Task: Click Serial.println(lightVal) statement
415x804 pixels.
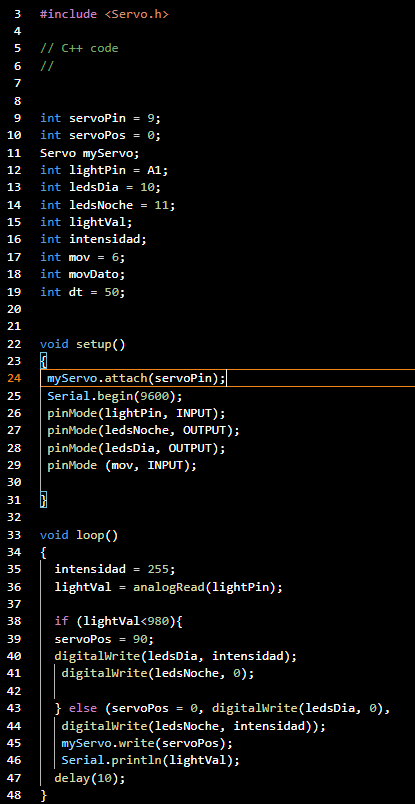Action: click(151, 760)
